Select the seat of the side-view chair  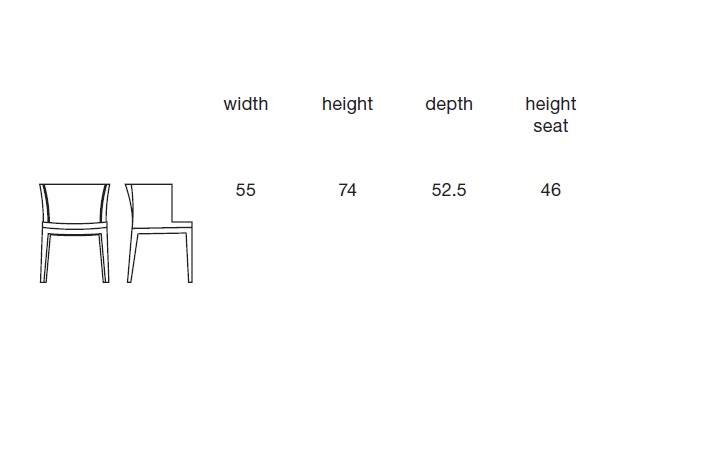tap(162, 228)
